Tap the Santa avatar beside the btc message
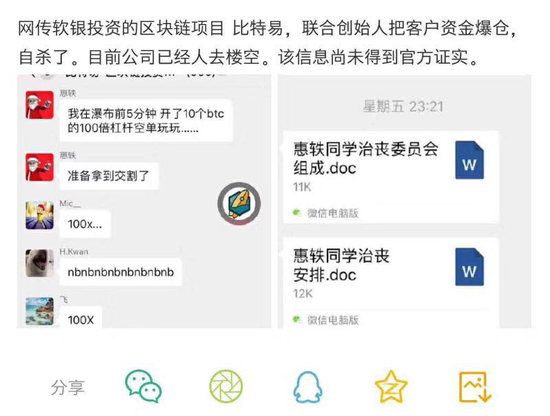550x416 pixels. coord(40,105)
